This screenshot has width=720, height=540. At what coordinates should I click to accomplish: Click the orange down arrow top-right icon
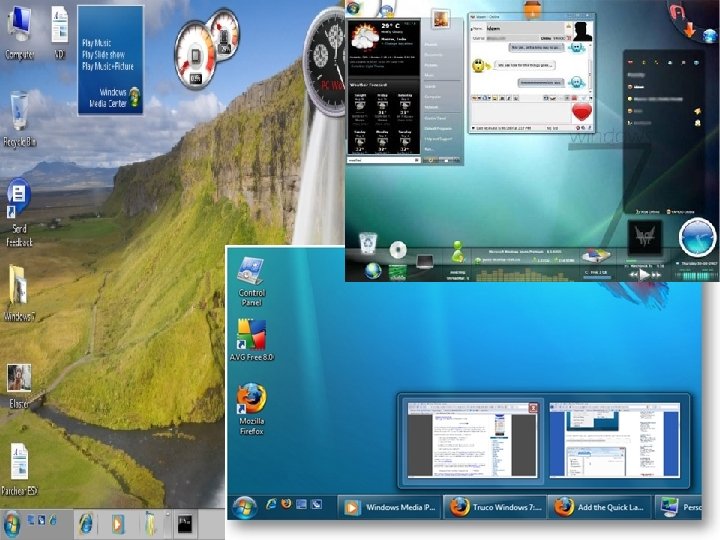[x=689, y=30]
